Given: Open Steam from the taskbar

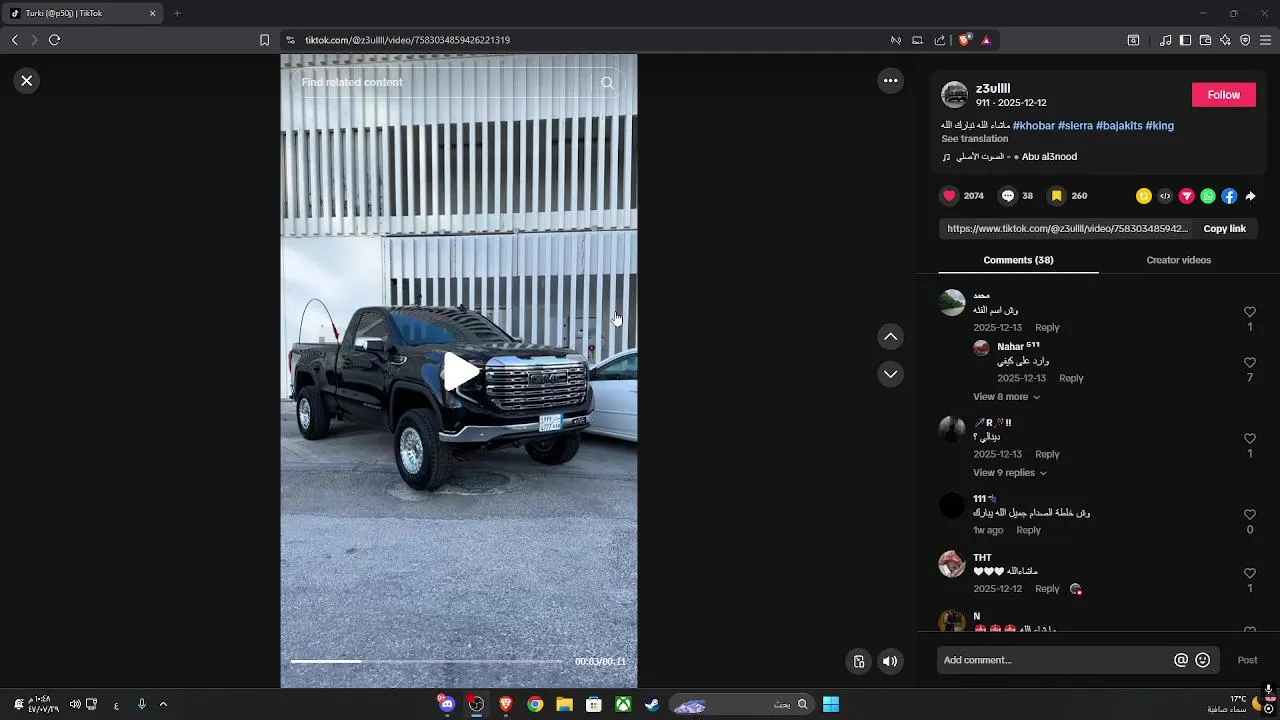Looking at the screenshot, I should (651, 704).
